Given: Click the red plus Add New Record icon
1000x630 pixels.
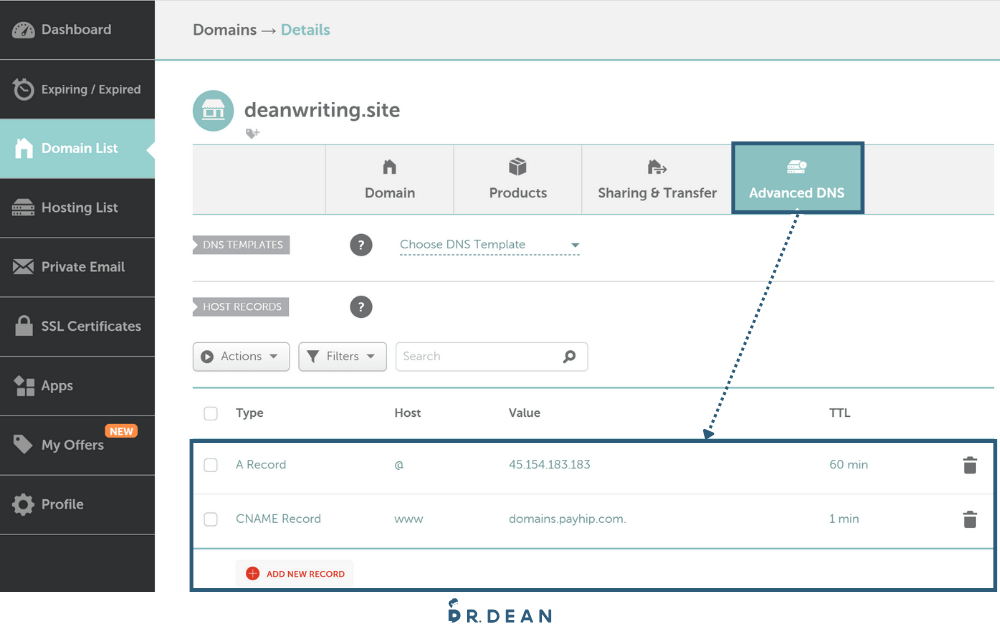Looking at the screenshot, I should [x=252, y=574].
